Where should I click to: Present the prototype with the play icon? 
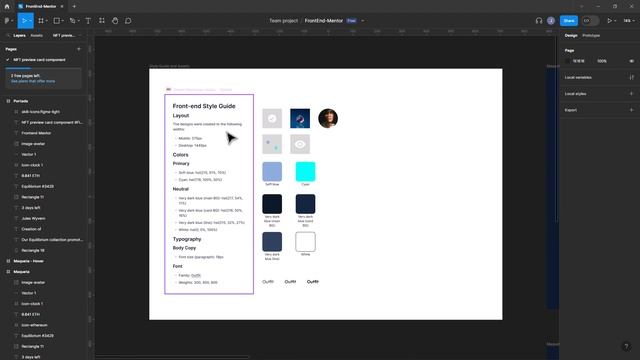pyautogui.click(x=609, y=20)
